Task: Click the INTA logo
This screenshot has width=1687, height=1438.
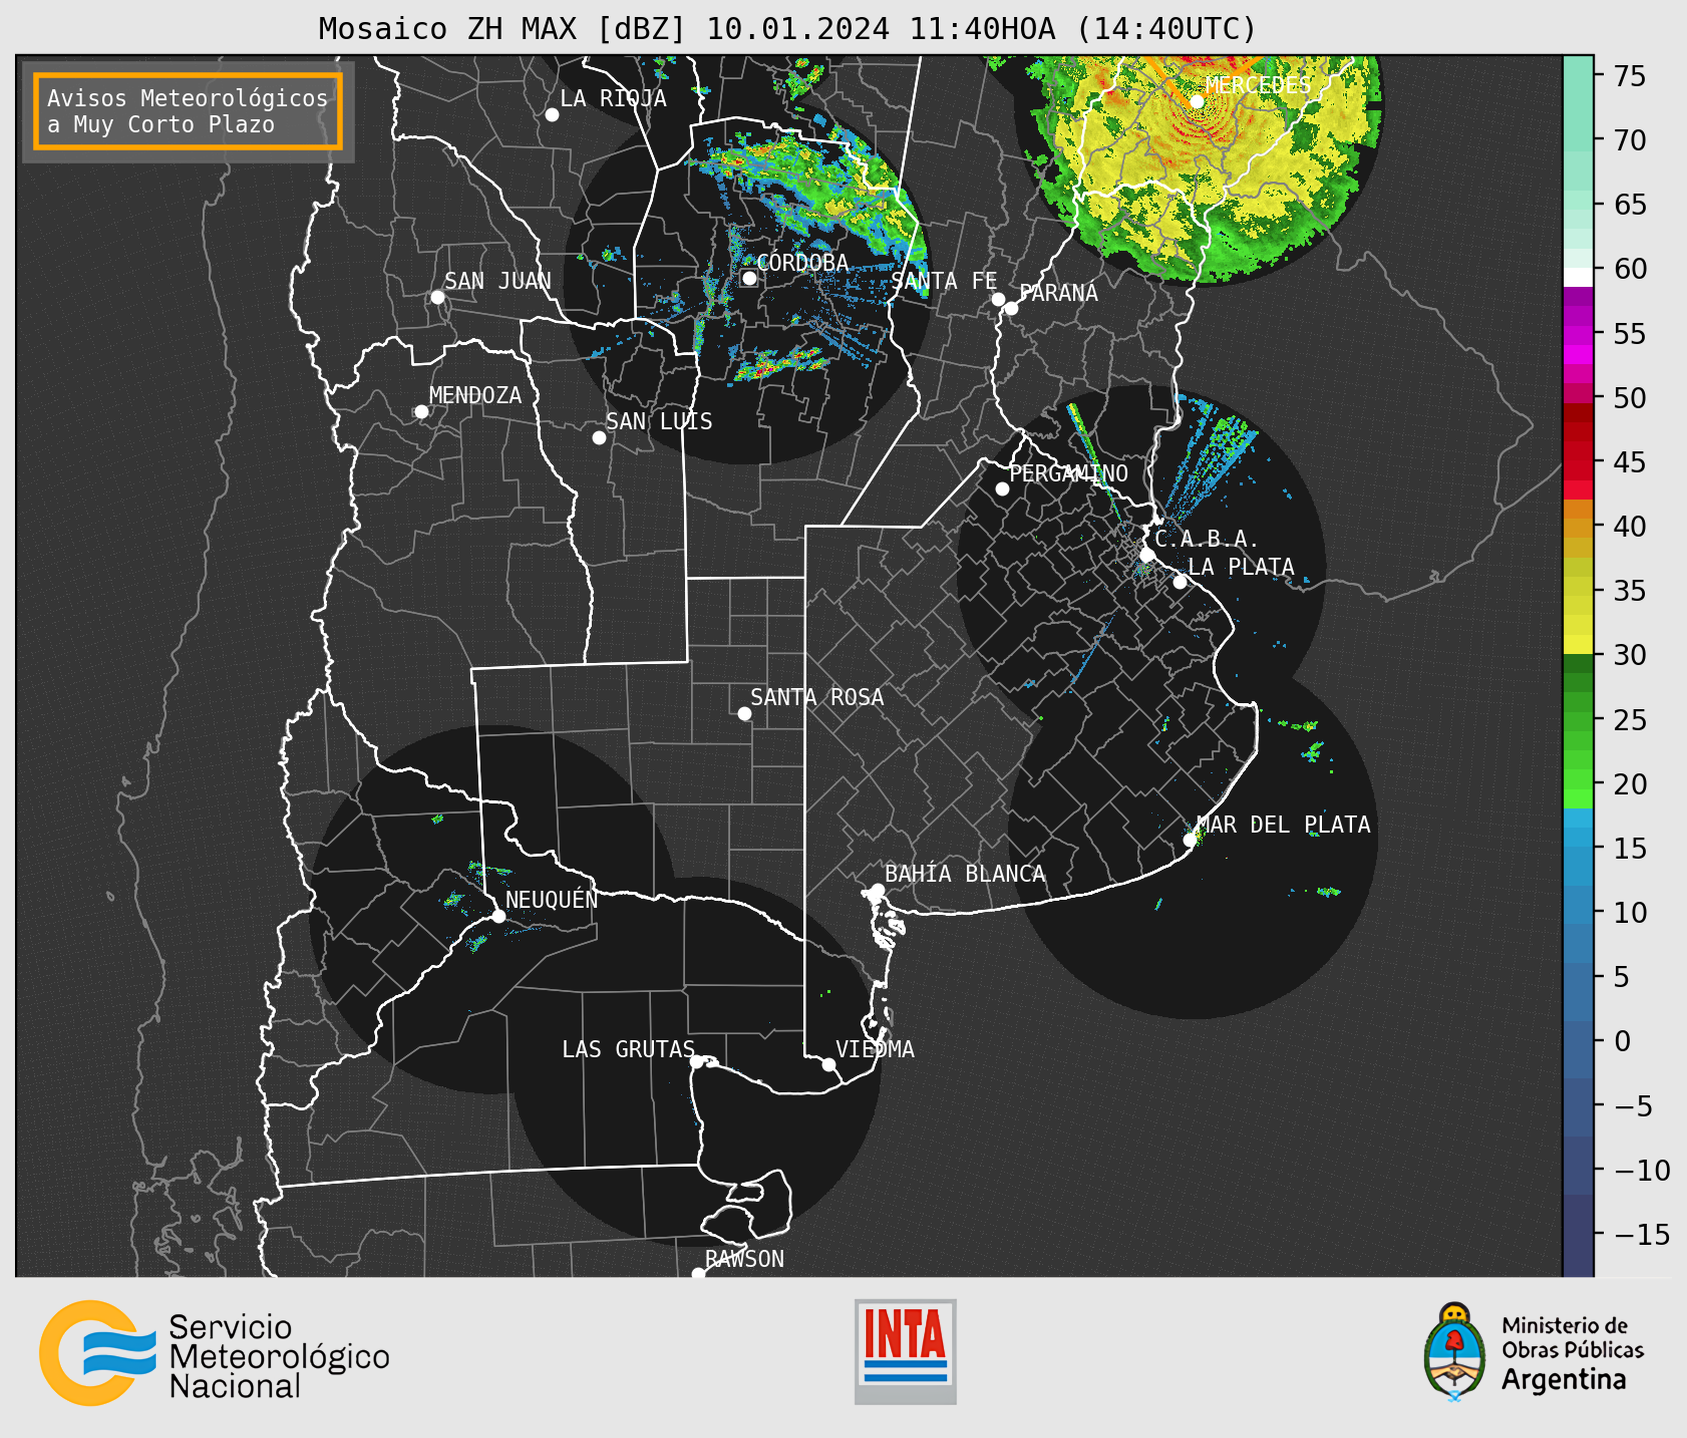Action: tap(905, 1351)
